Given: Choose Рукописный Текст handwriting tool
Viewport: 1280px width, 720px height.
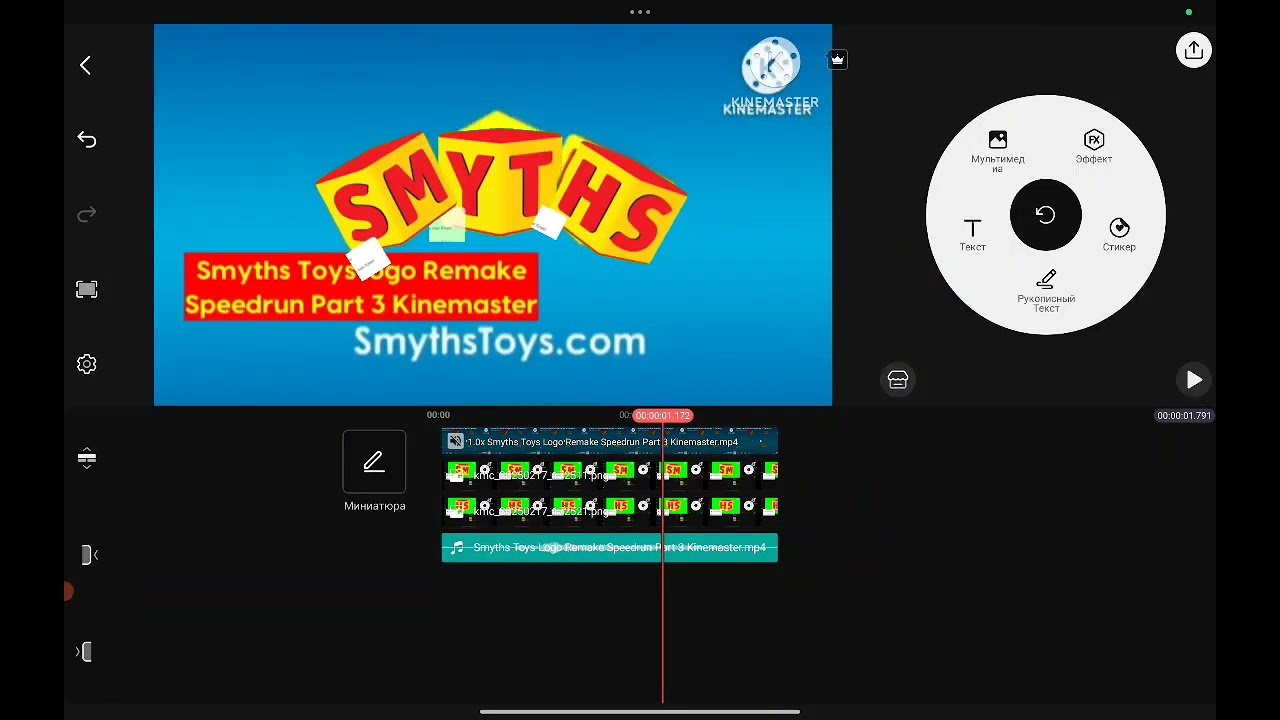Looking at the screenshot, I should pyautogui.click(x=1046, y=291).
